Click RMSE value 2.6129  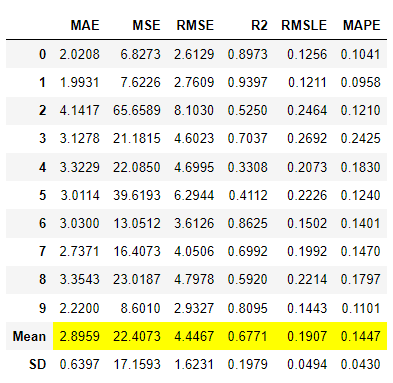pos(194,54)
